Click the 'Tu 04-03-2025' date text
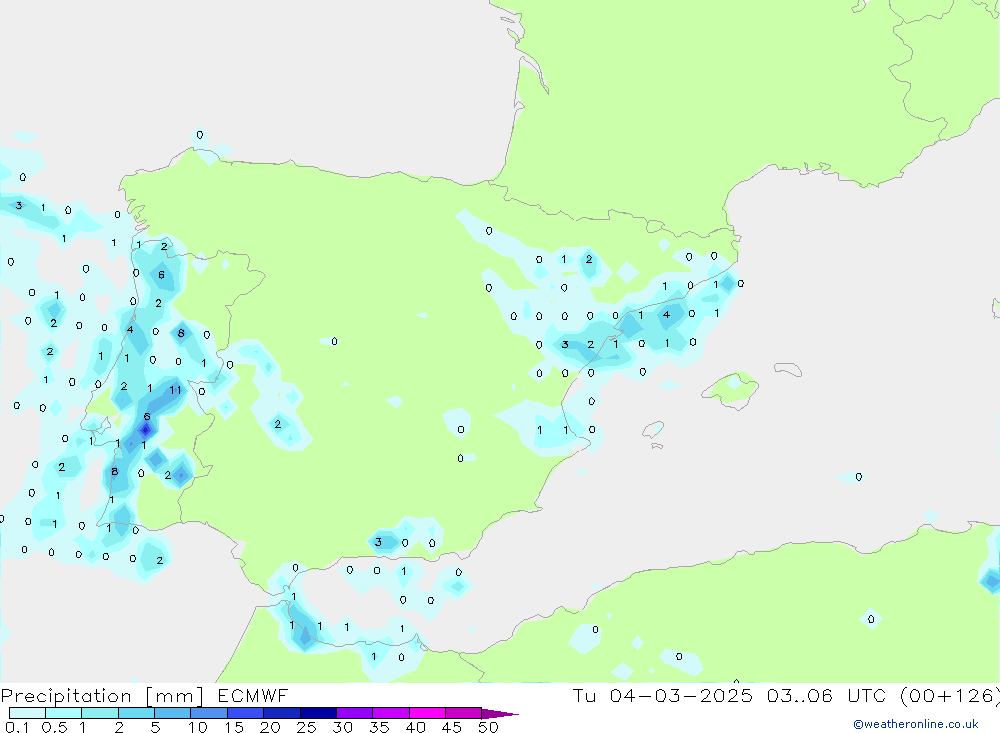The image size is (1000, 733). click(x=663, y=695)
